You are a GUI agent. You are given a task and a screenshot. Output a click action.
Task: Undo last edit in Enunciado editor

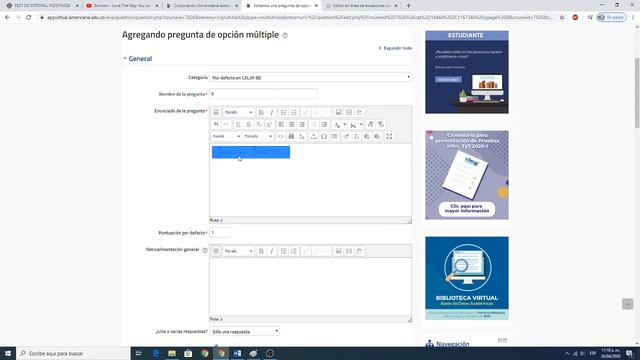pyautogui.click(x=216, y=124)
